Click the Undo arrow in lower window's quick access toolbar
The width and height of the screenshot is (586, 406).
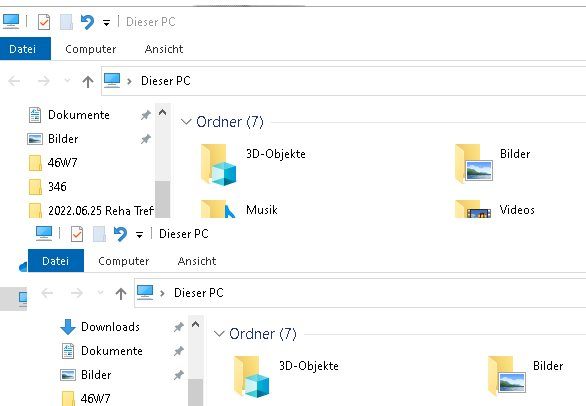tap(120, 234)
